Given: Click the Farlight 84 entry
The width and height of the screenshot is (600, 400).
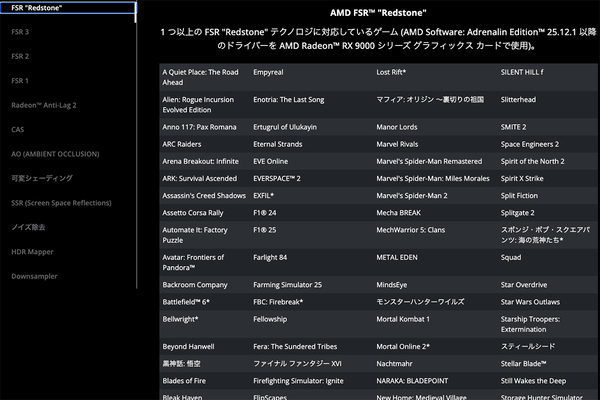Looking at the screenshot, I should click(x=270, y=258).
